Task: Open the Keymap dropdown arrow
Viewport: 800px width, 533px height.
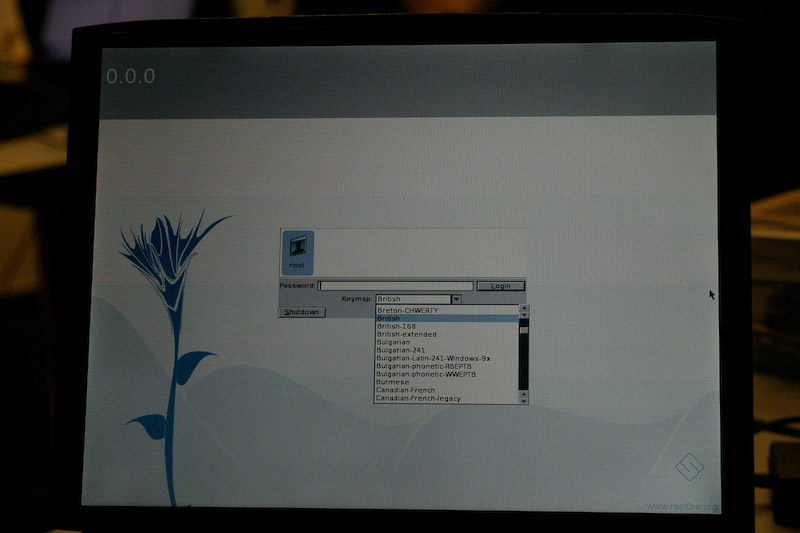Action: [x=456, y=299]
